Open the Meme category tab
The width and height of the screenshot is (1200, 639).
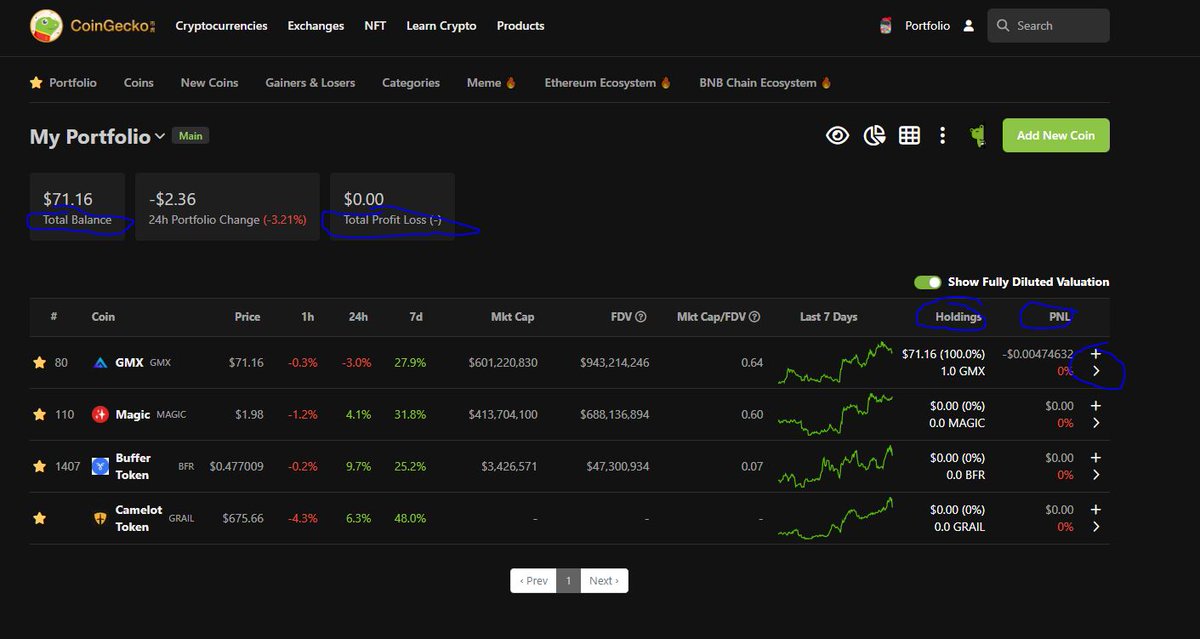pos(491,83)
